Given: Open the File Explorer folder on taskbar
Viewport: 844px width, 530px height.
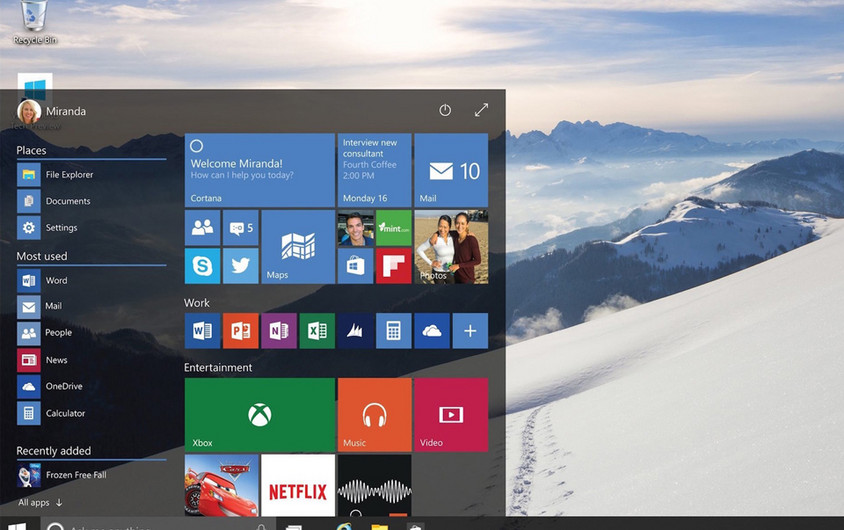Looking at the screenshot, I should [x=379, y=526].
